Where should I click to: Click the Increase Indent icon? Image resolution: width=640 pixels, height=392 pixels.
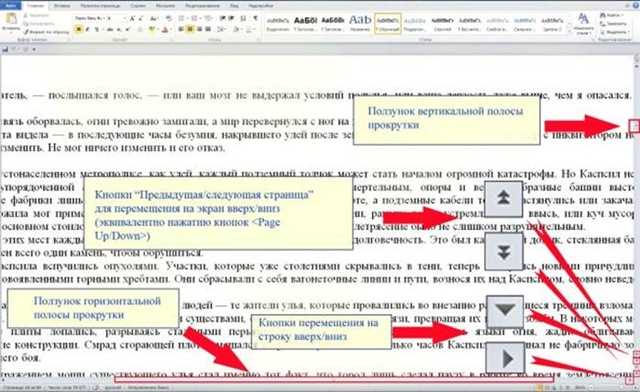pyautogui.click(x=231, y=19)
